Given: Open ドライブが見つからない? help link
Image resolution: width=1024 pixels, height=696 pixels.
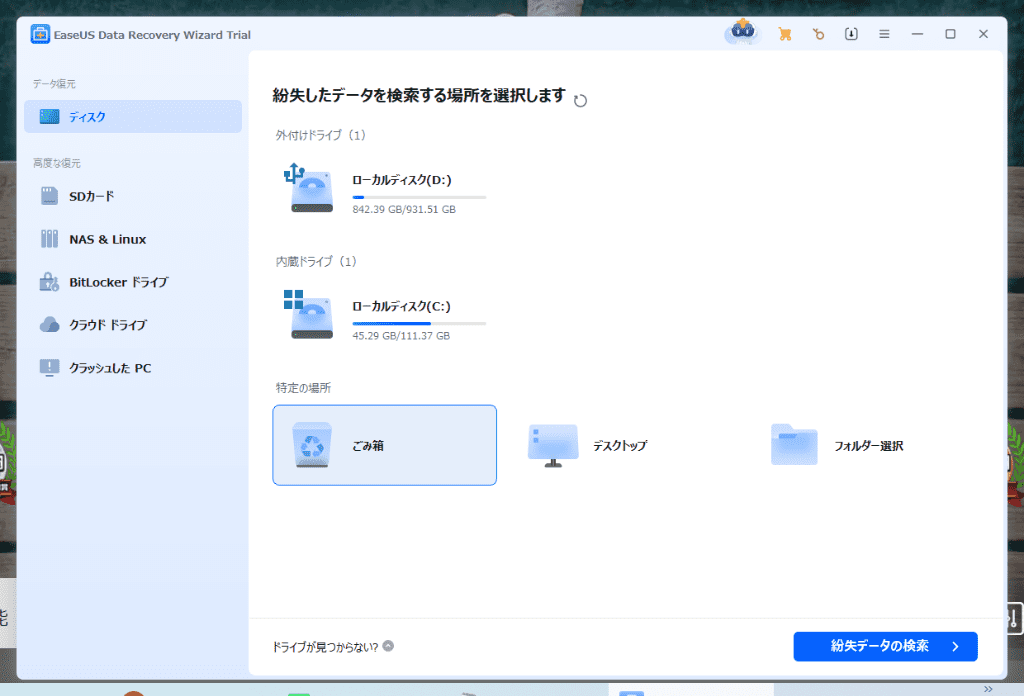Looking at the screenshot, I should click(x=325, y=647).
